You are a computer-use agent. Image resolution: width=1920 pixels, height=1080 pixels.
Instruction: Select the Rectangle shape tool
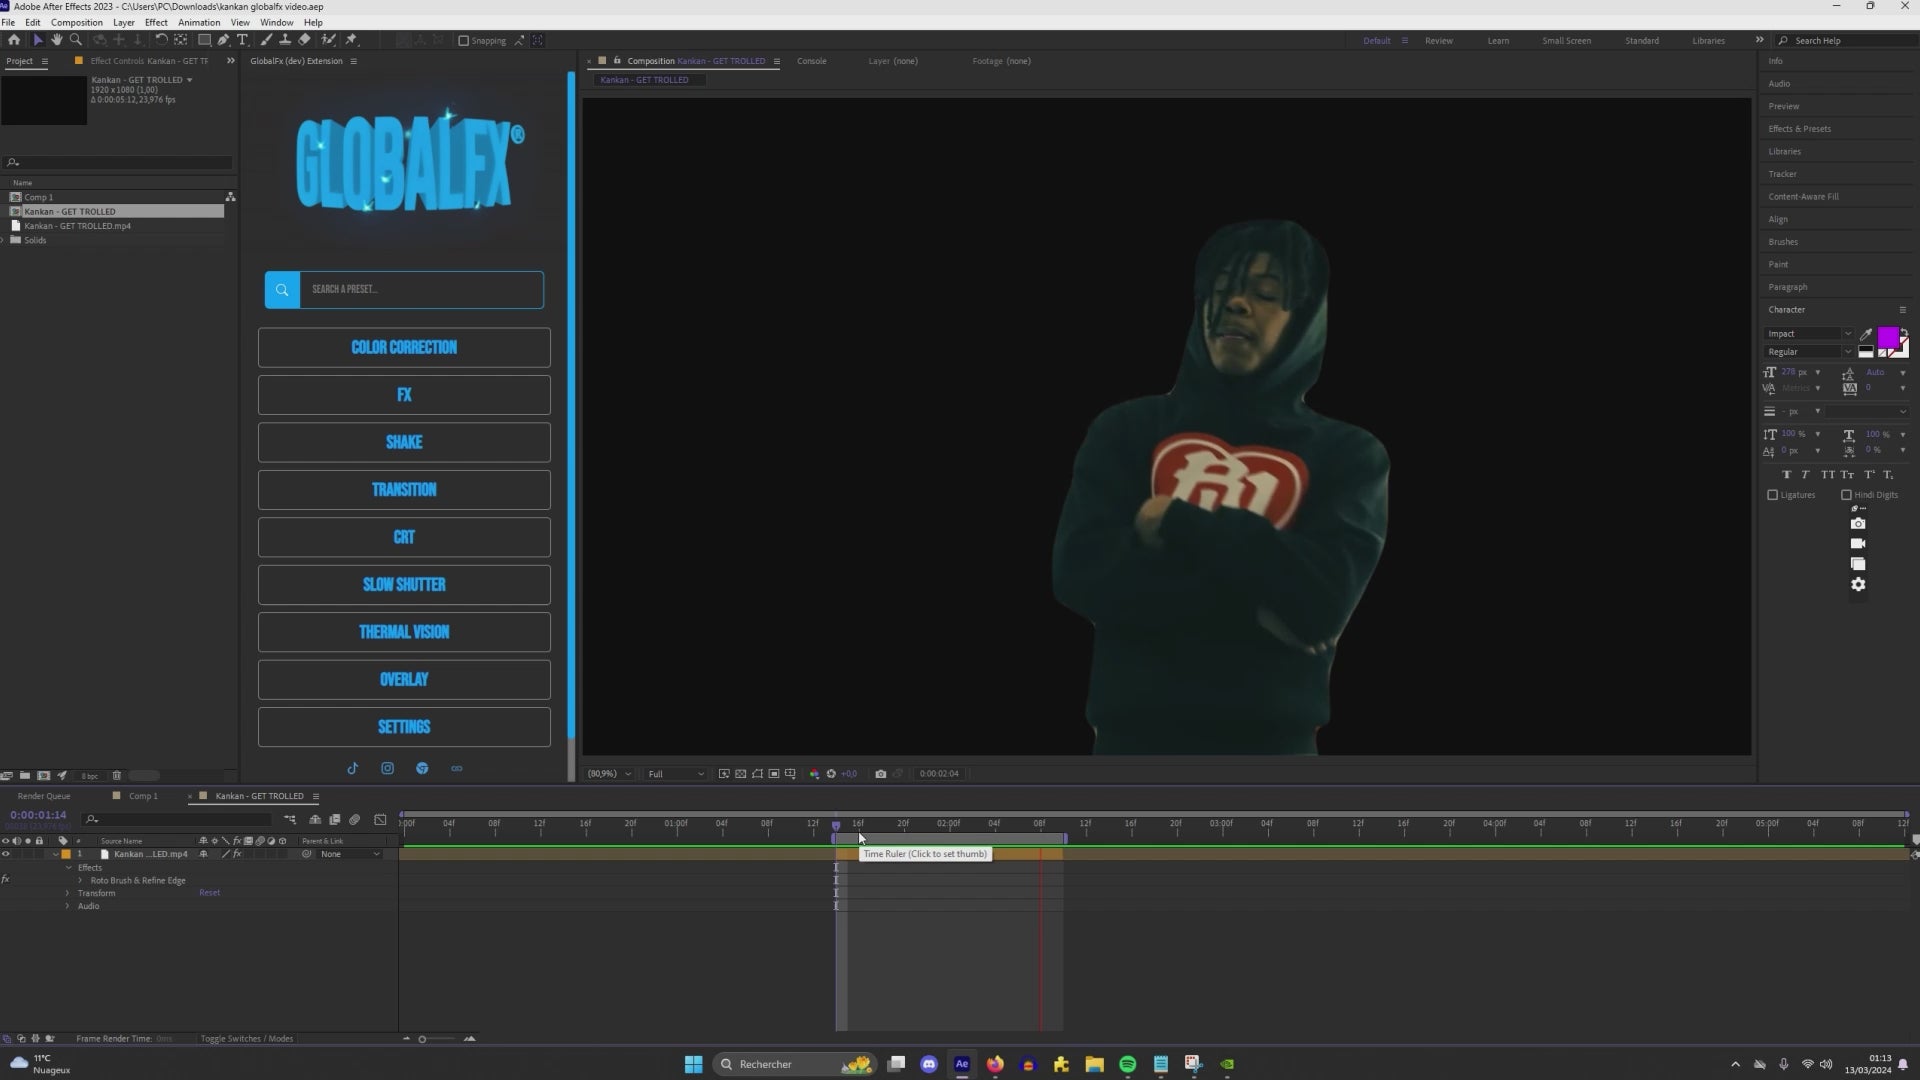[204, 40]
